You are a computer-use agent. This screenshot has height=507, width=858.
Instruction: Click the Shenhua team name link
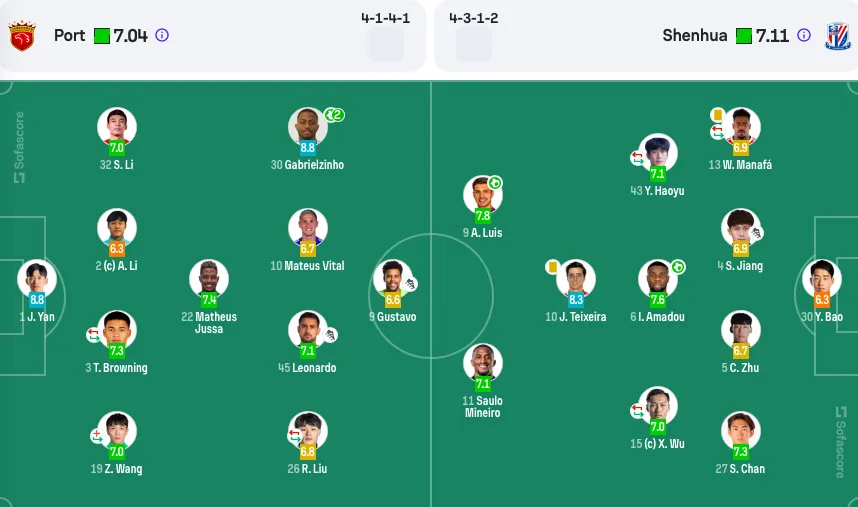(694, 36)
